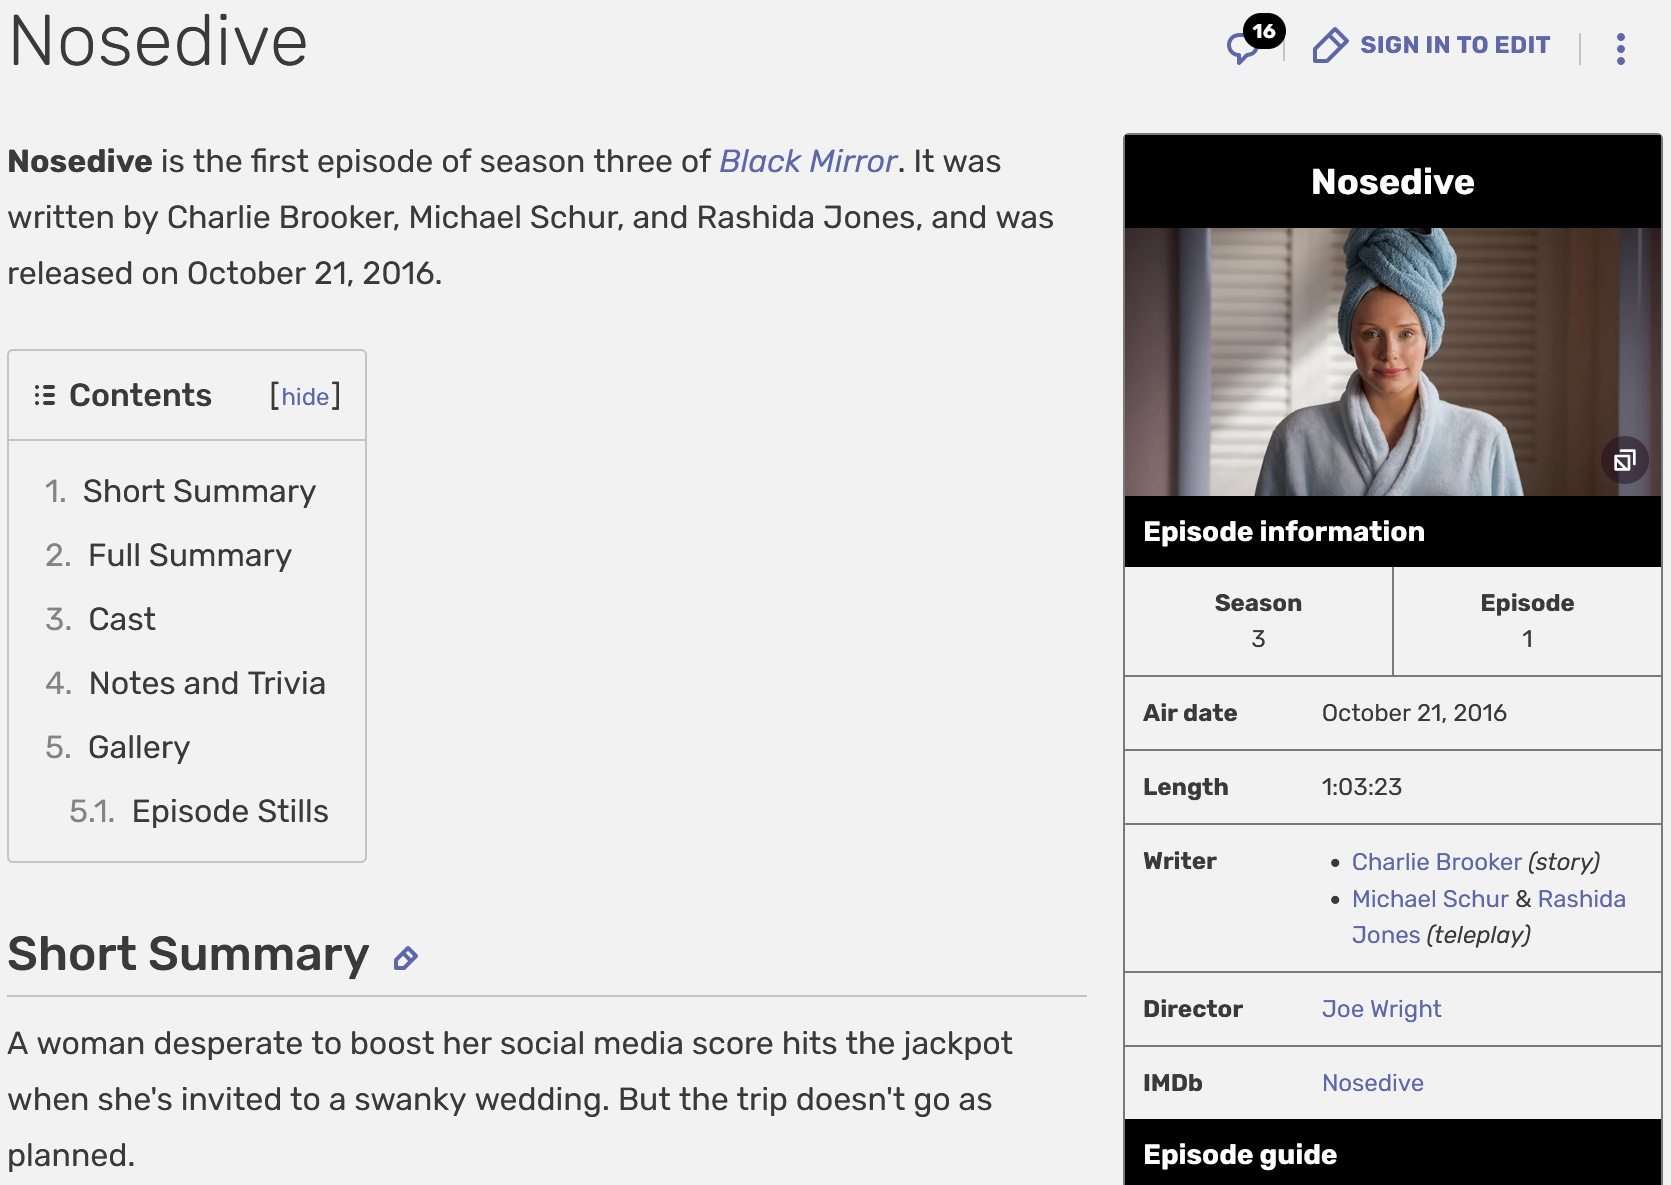Click the pencil edit icon beside Sign In To Edit
1671x1185 pixels.
pos(1330,45)
